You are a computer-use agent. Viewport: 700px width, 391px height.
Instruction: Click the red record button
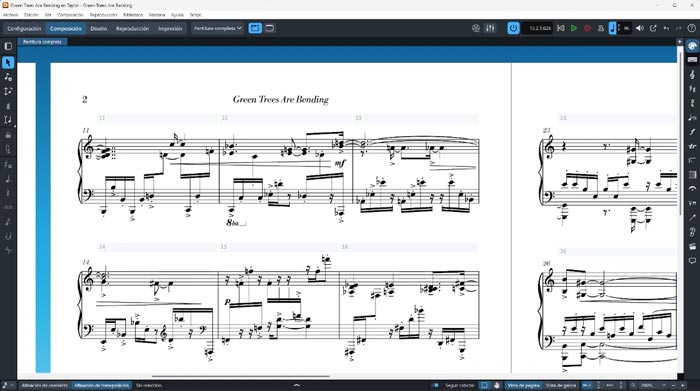pyautogui.click(x=588, y=28)
